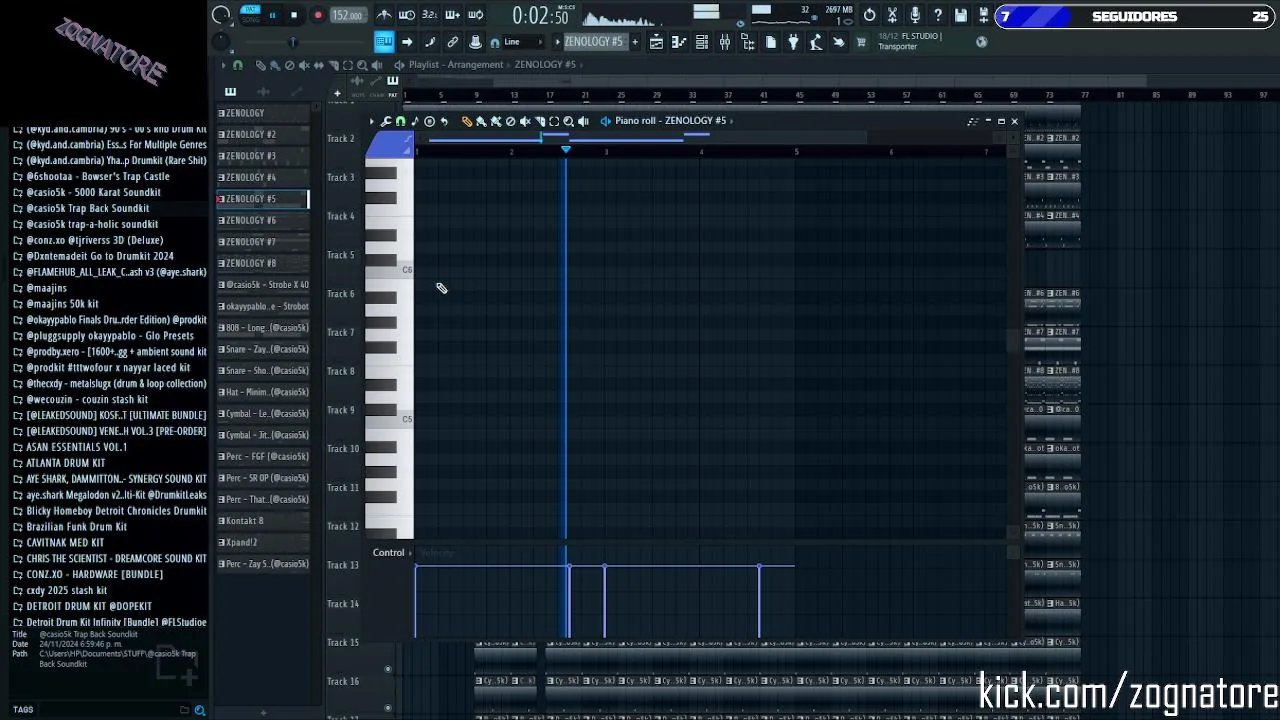The height and width of the screenshot is (720, 1280).
Task: Open the piano roll stamp note icon
Action: point(415,121)
